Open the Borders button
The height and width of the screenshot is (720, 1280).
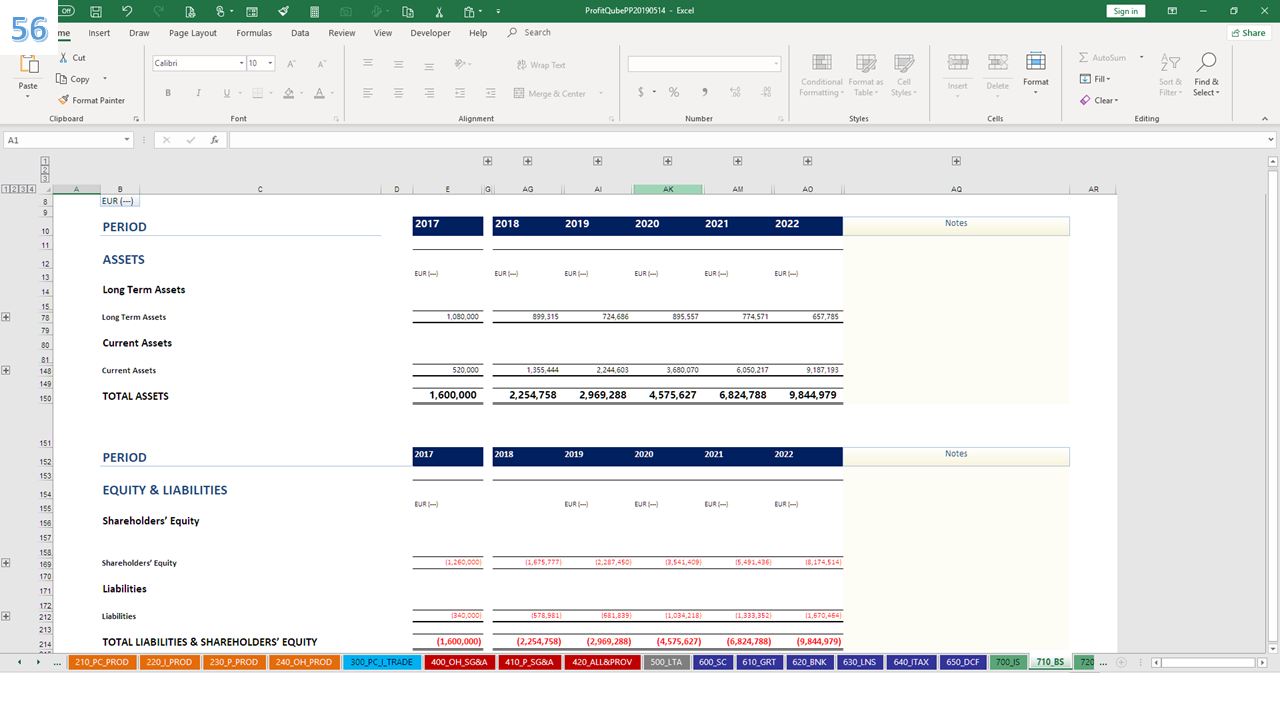[x=257, y=93]
